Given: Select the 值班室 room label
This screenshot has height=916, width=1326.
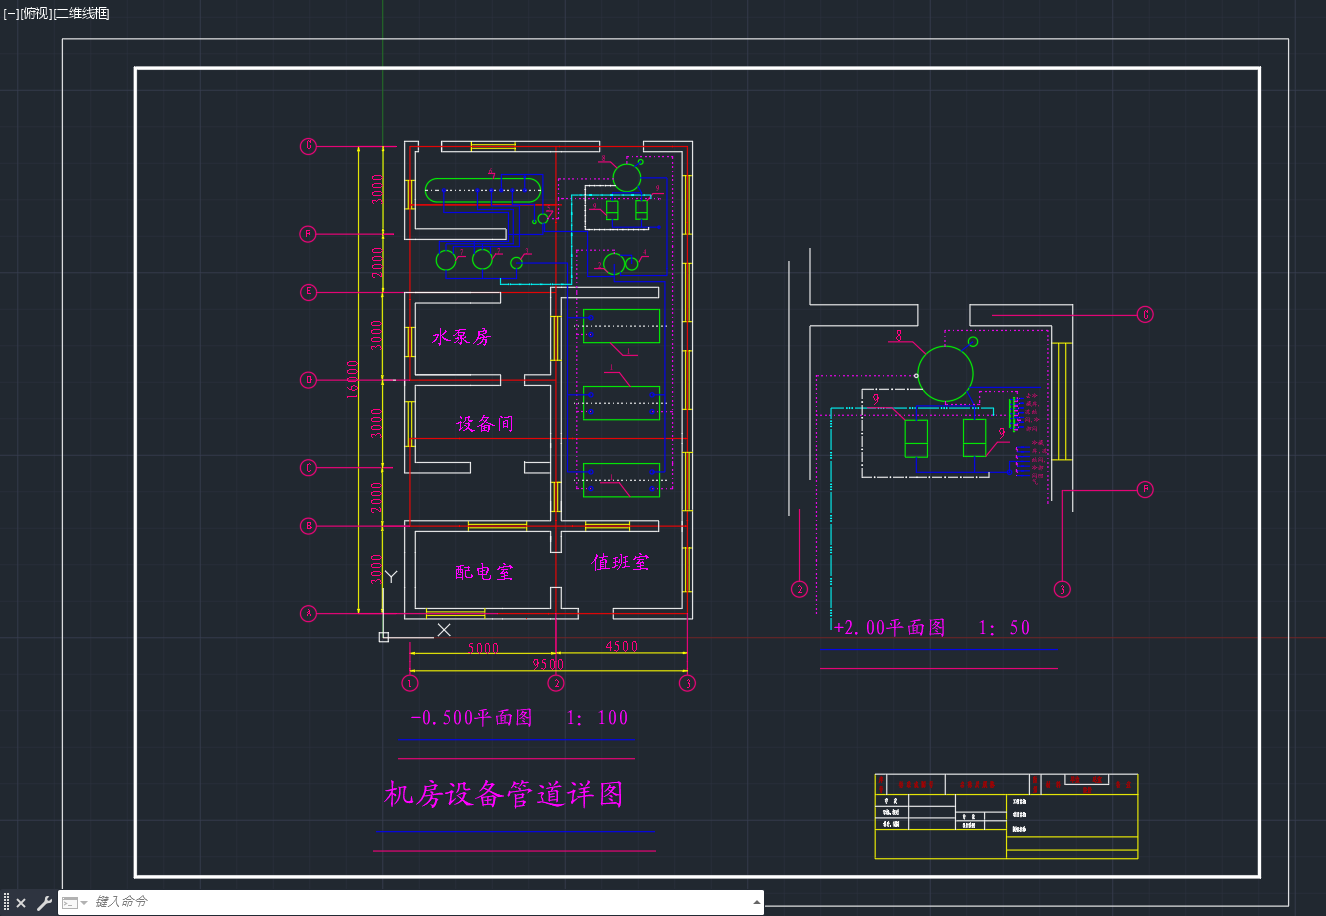Looking at the screenshot, I should (620, 562).
